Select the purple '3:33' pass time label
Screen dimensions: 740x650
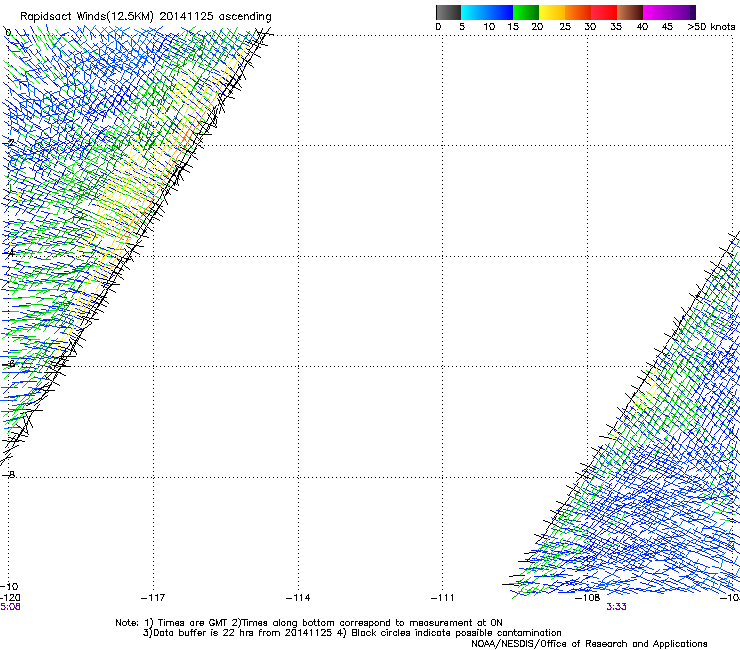tap(616, 607)
